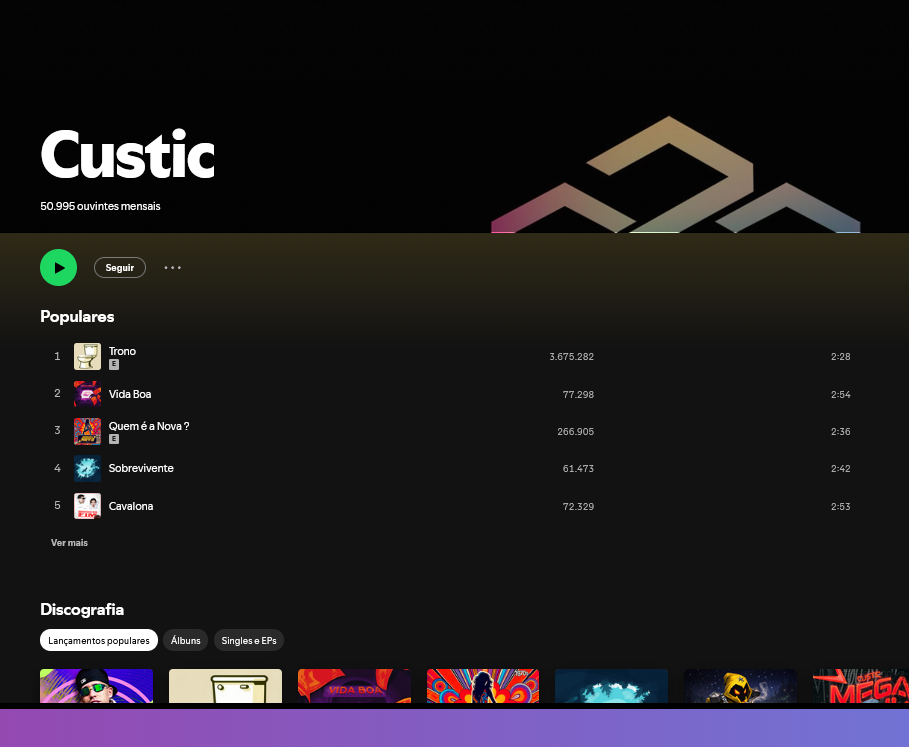Click track number 1 beside Trono
The height and width of the screenshot is (747, 909).
[x=57, y=356]
